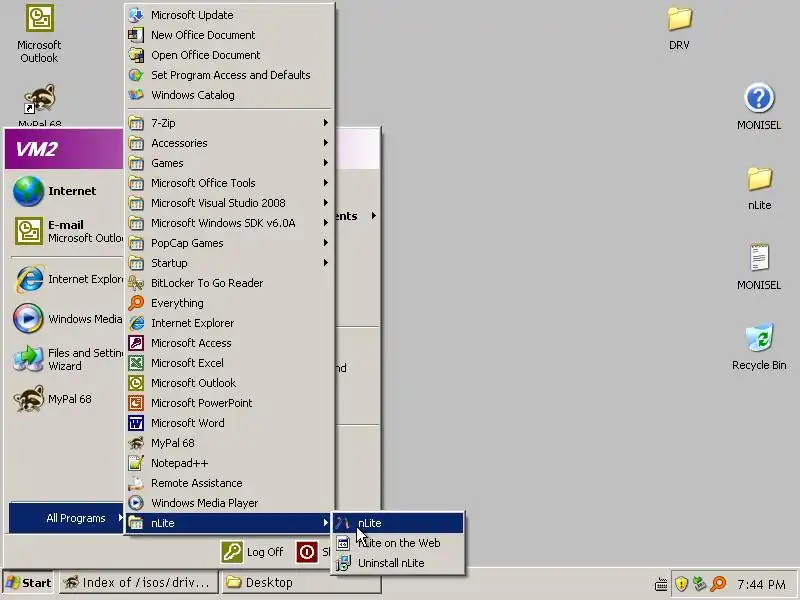Click the on-screen keyboard tray icon
This screenshot has height=600, width=800.
tap(661, 584)
